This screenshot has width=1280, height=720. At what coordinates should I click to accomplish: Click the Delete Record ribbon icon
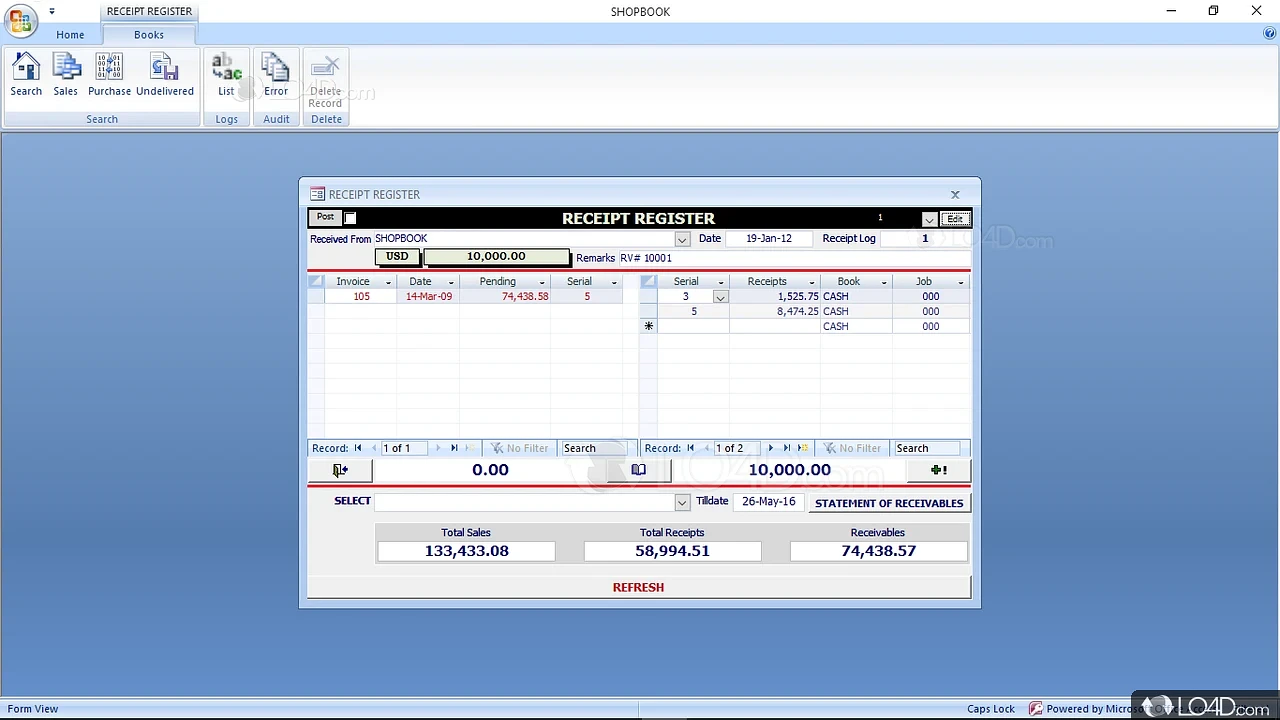point(325,80)
